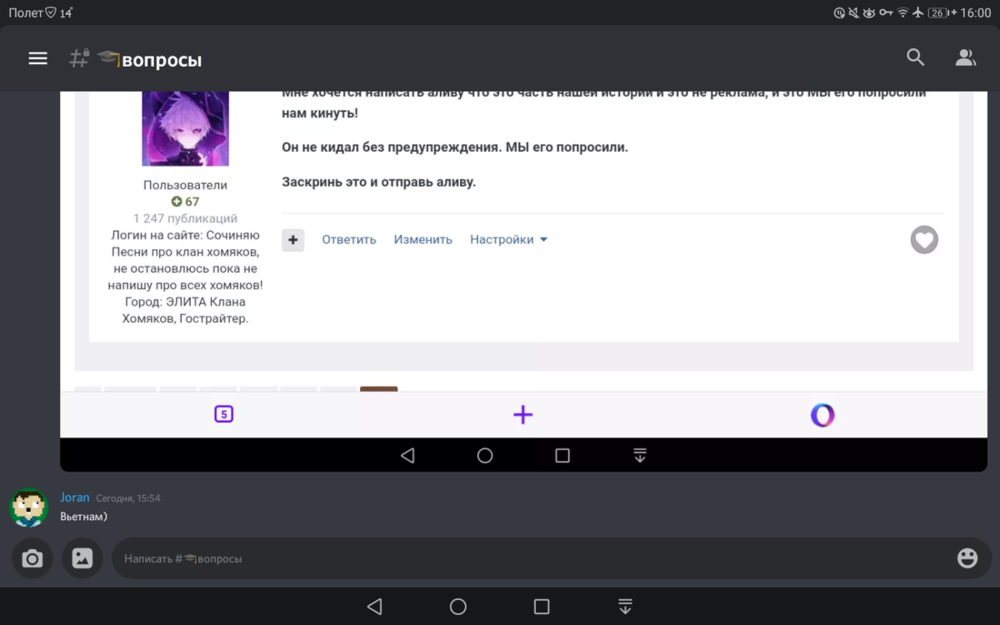Show the members list icon
1000x625 pixels.
tap(965, 58)
